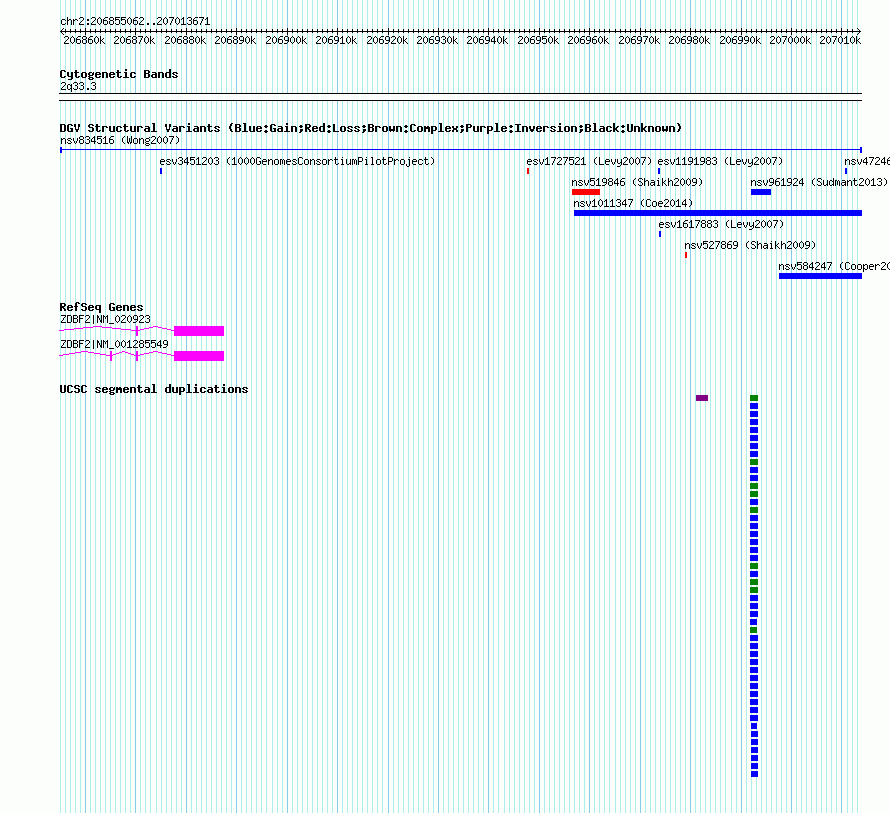Click the thin blue nsv834516 span line

pyautogui.click(x=461, y=150)
